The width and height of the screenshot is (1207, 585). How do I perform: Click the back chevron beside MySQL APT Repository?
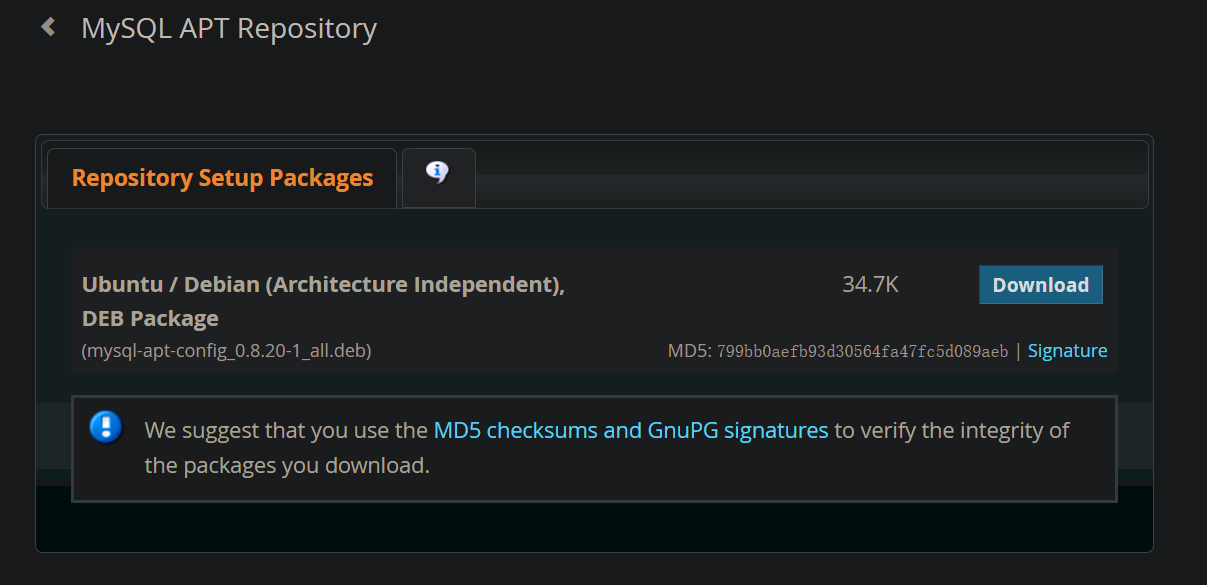pyautogui.click(x=48, y=27)
